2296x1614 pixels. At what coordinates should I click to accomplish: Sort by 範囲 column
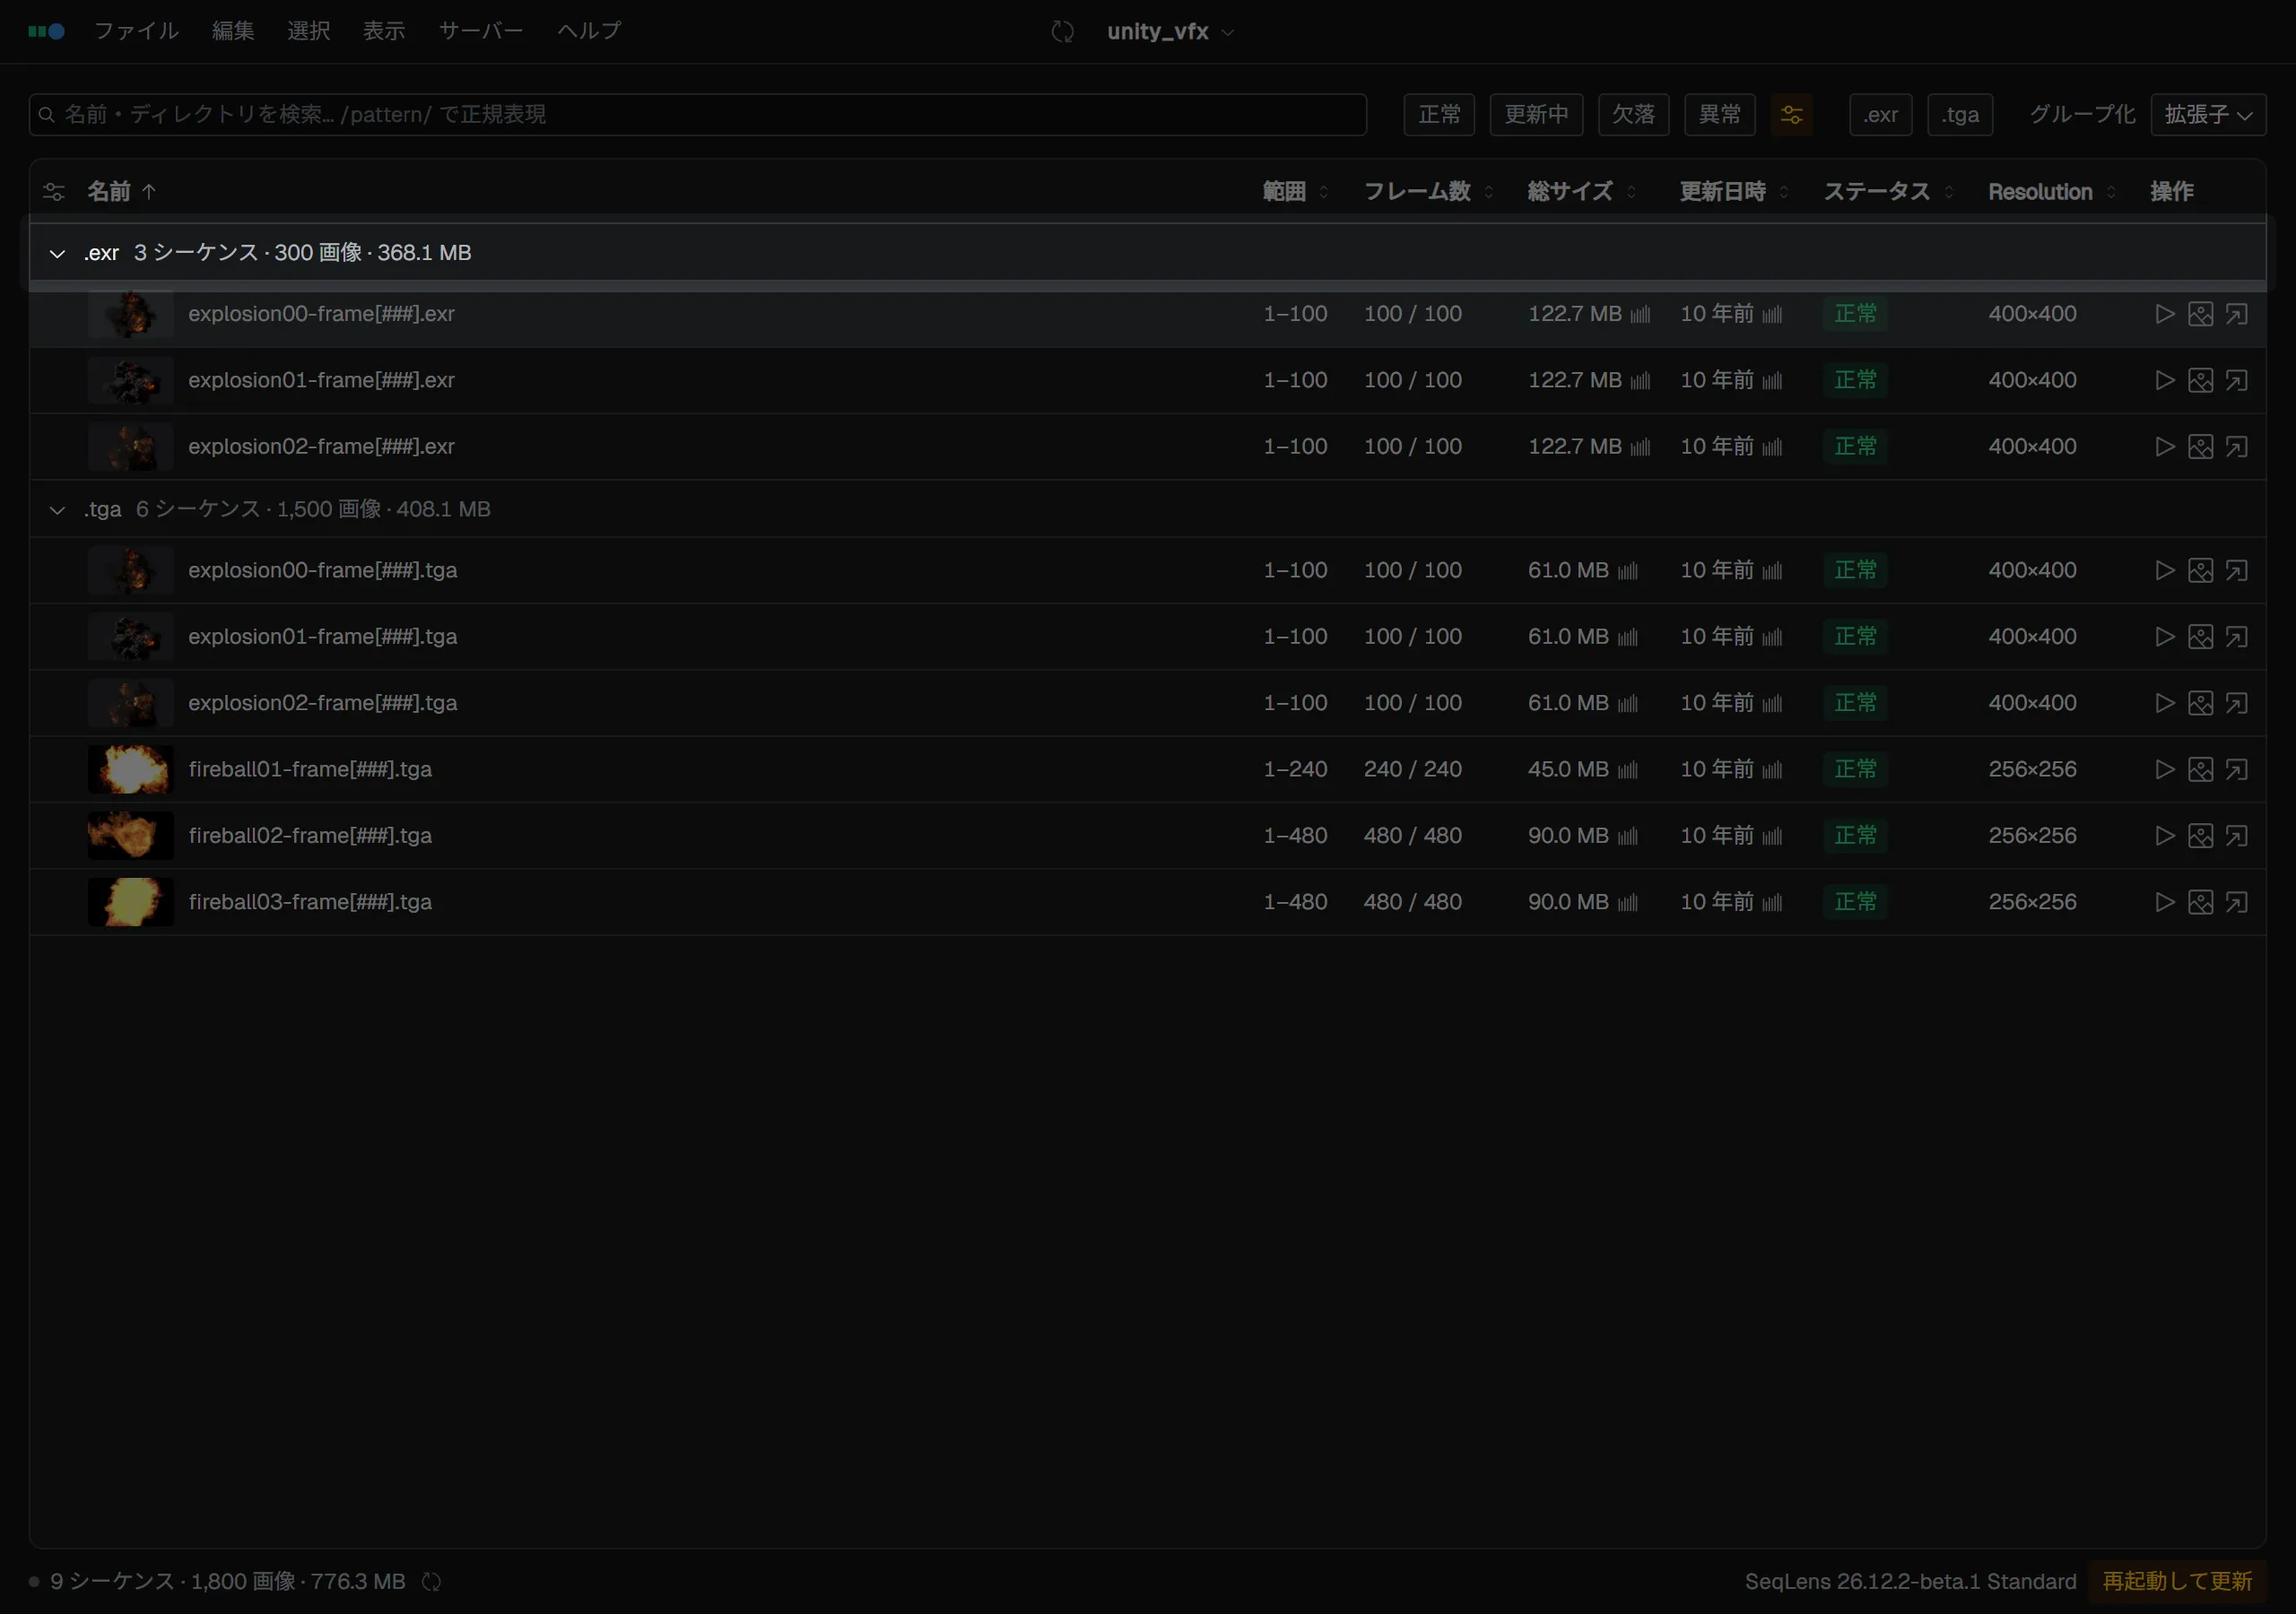pyautogui.click(x=1295, y=192)
